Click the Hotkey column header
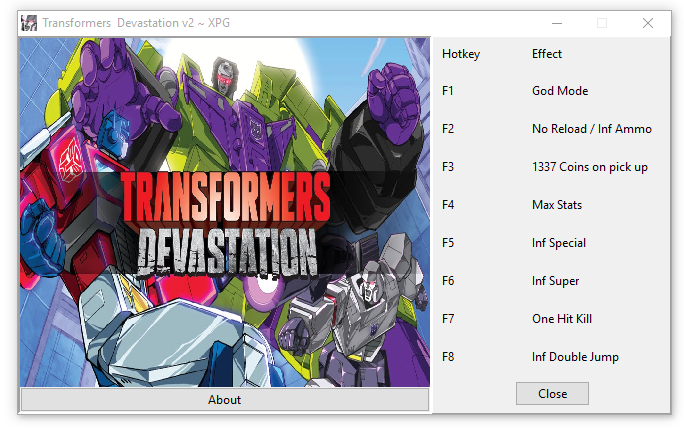 (460, 54)
